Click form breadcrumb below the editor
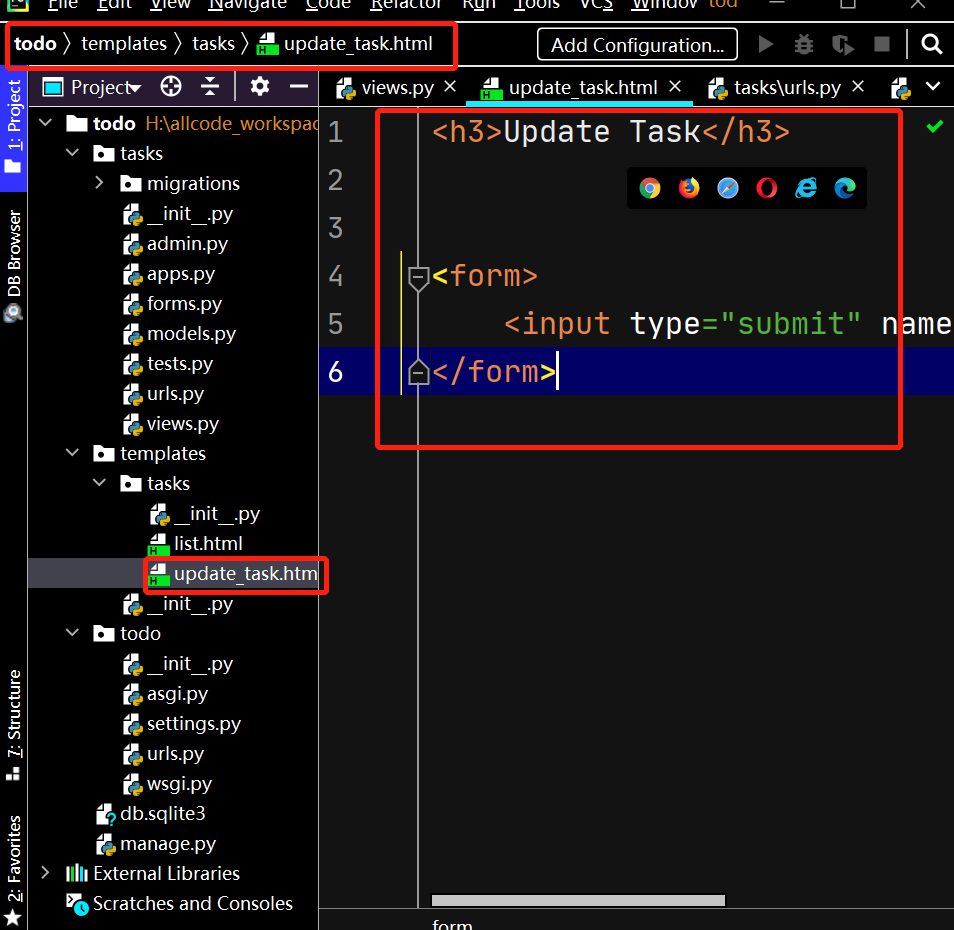This screenshot has width=954, height=930. pos(452,924)
